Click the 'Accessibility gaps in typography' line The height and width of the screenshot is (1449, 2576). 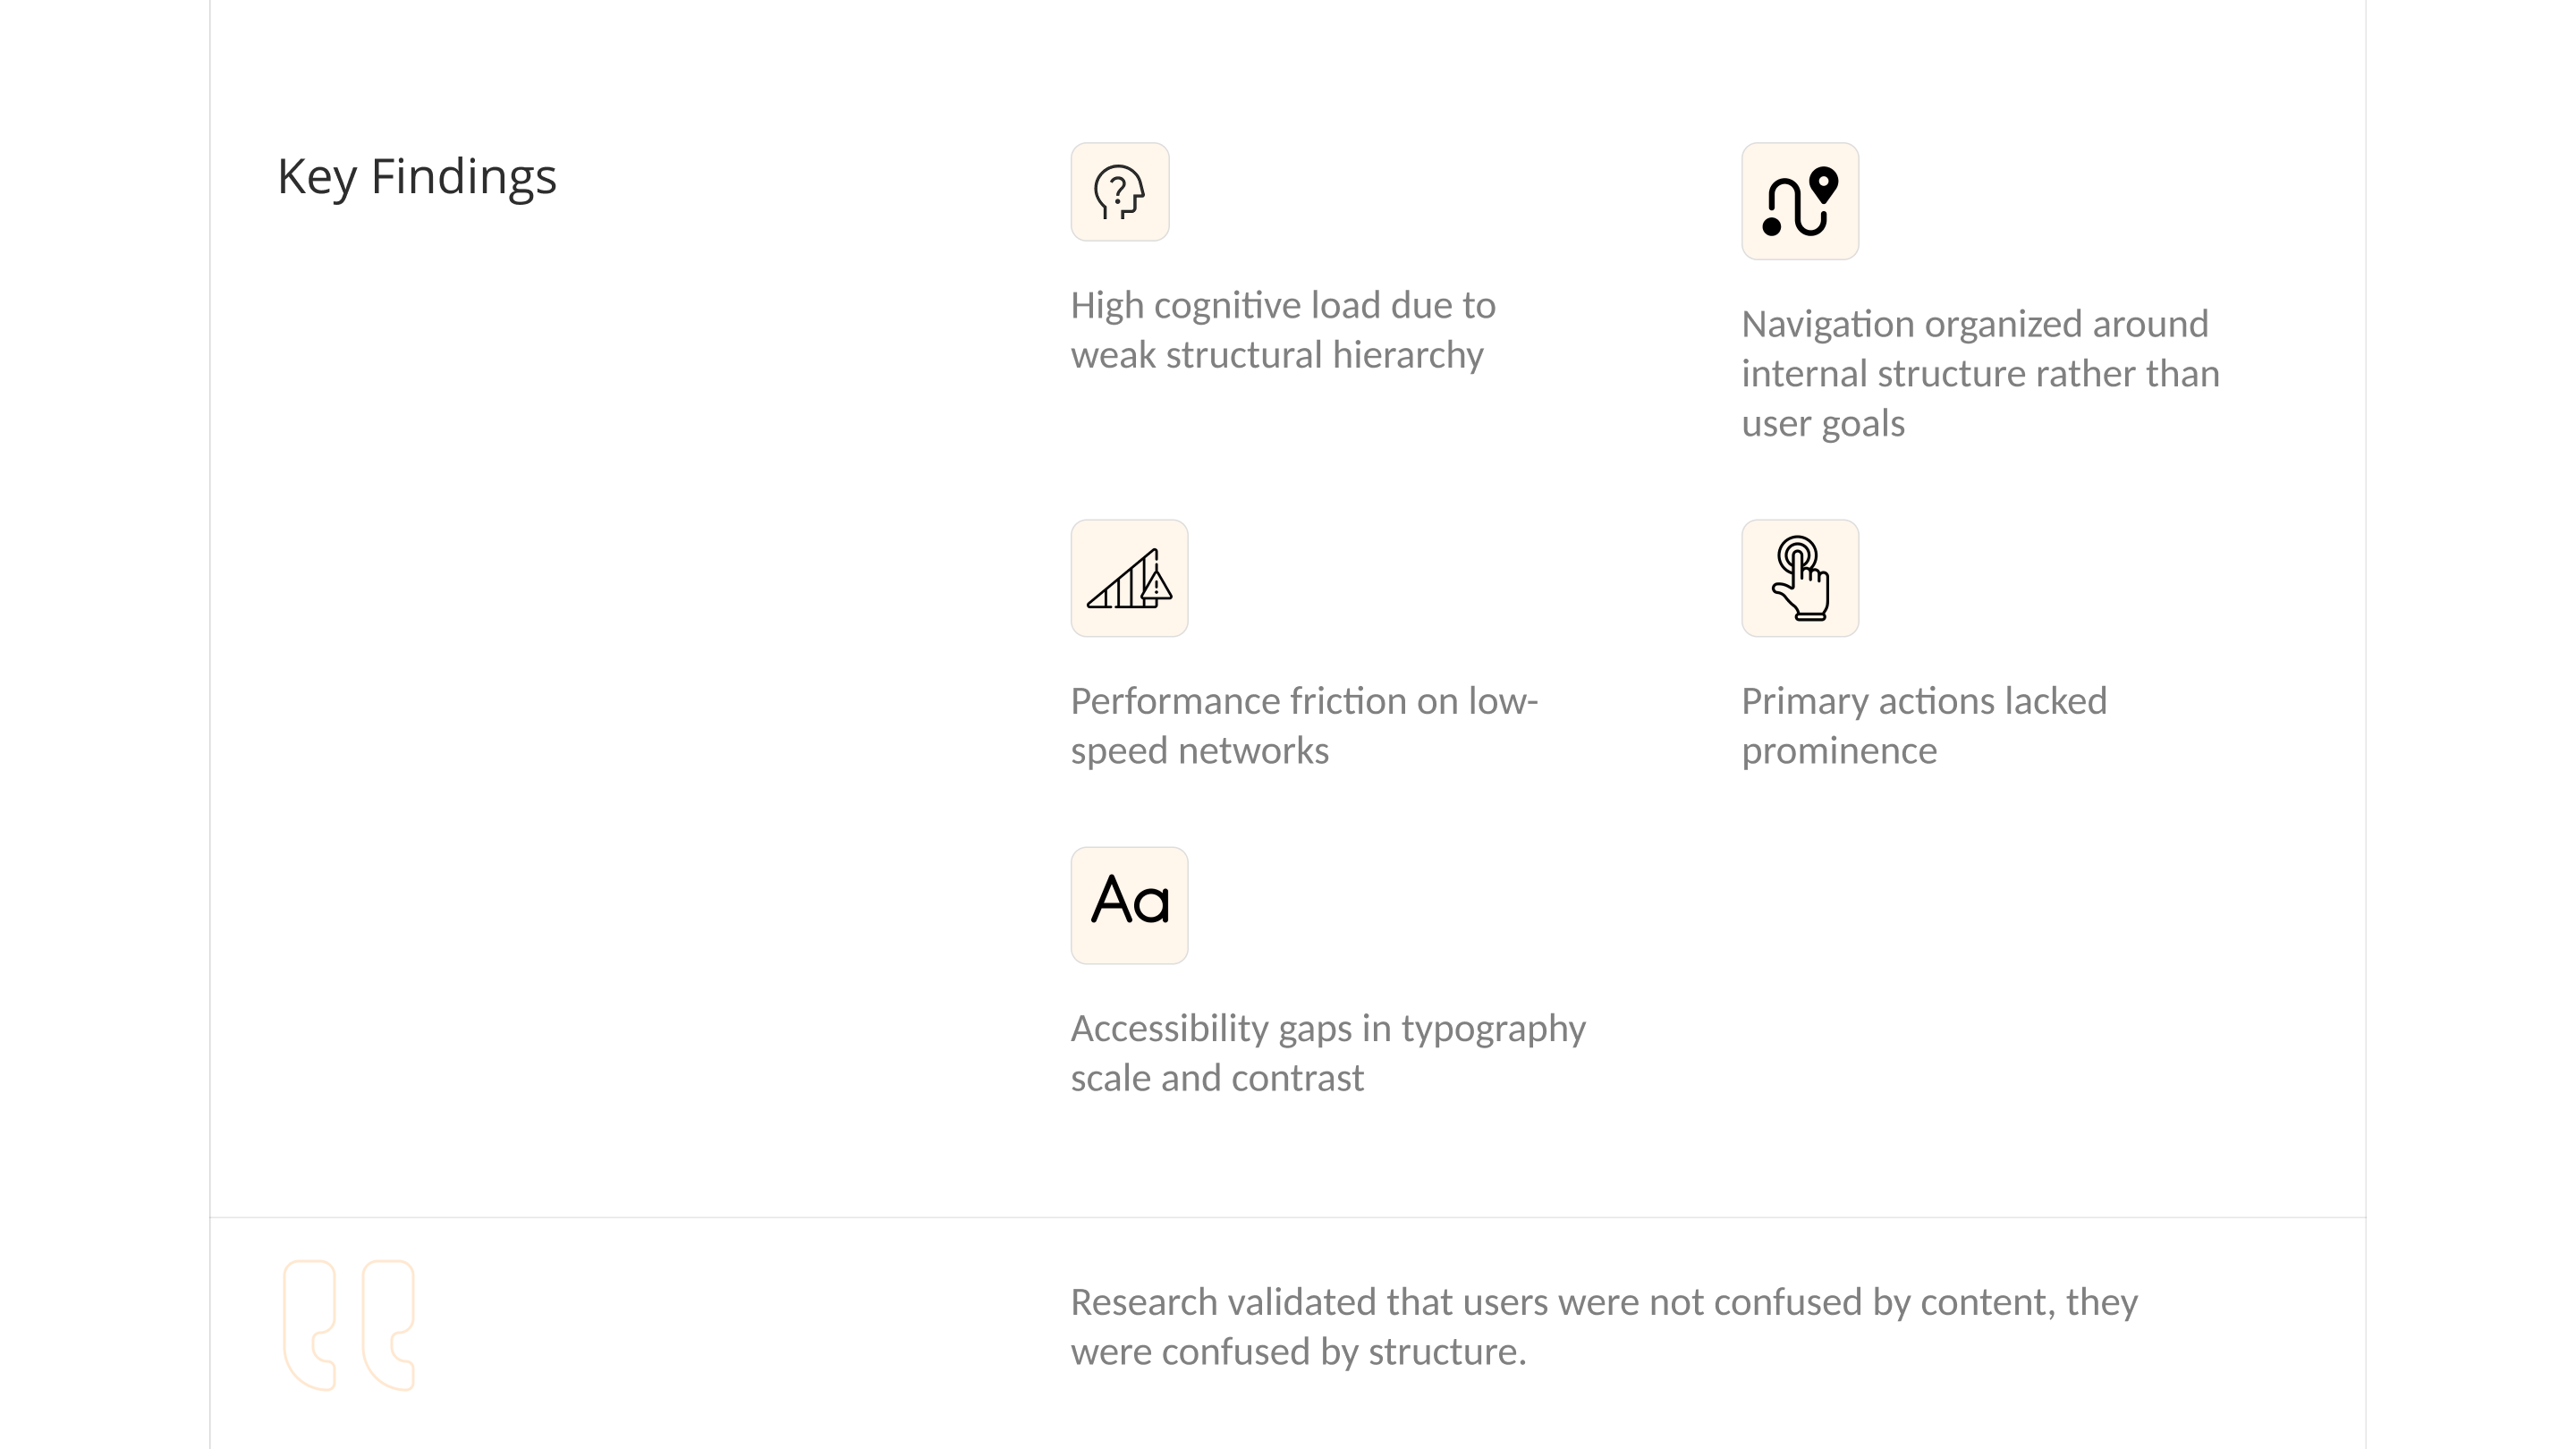pos(1328,1029)
